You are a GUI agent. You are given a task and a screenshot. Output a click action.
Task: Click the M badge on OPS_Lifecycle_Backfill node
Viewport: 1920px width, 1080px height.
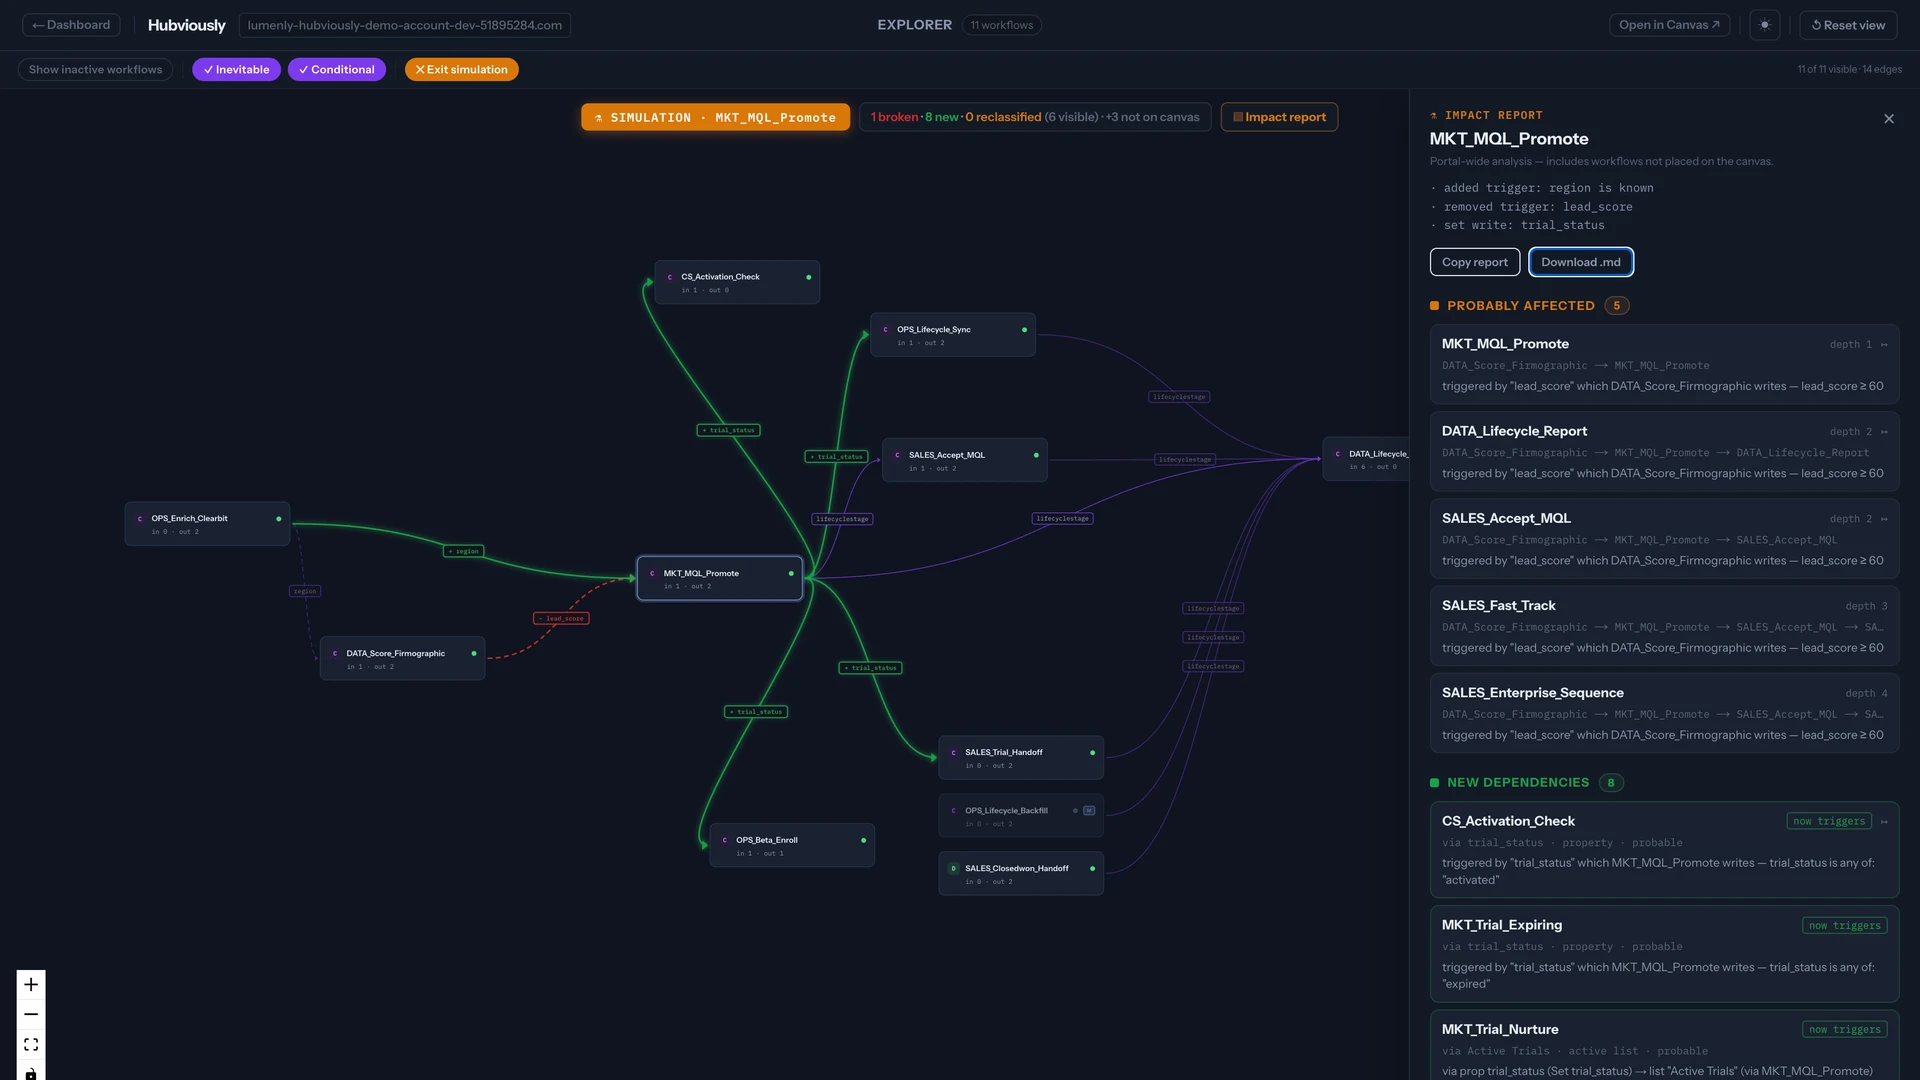point(1089,811)
